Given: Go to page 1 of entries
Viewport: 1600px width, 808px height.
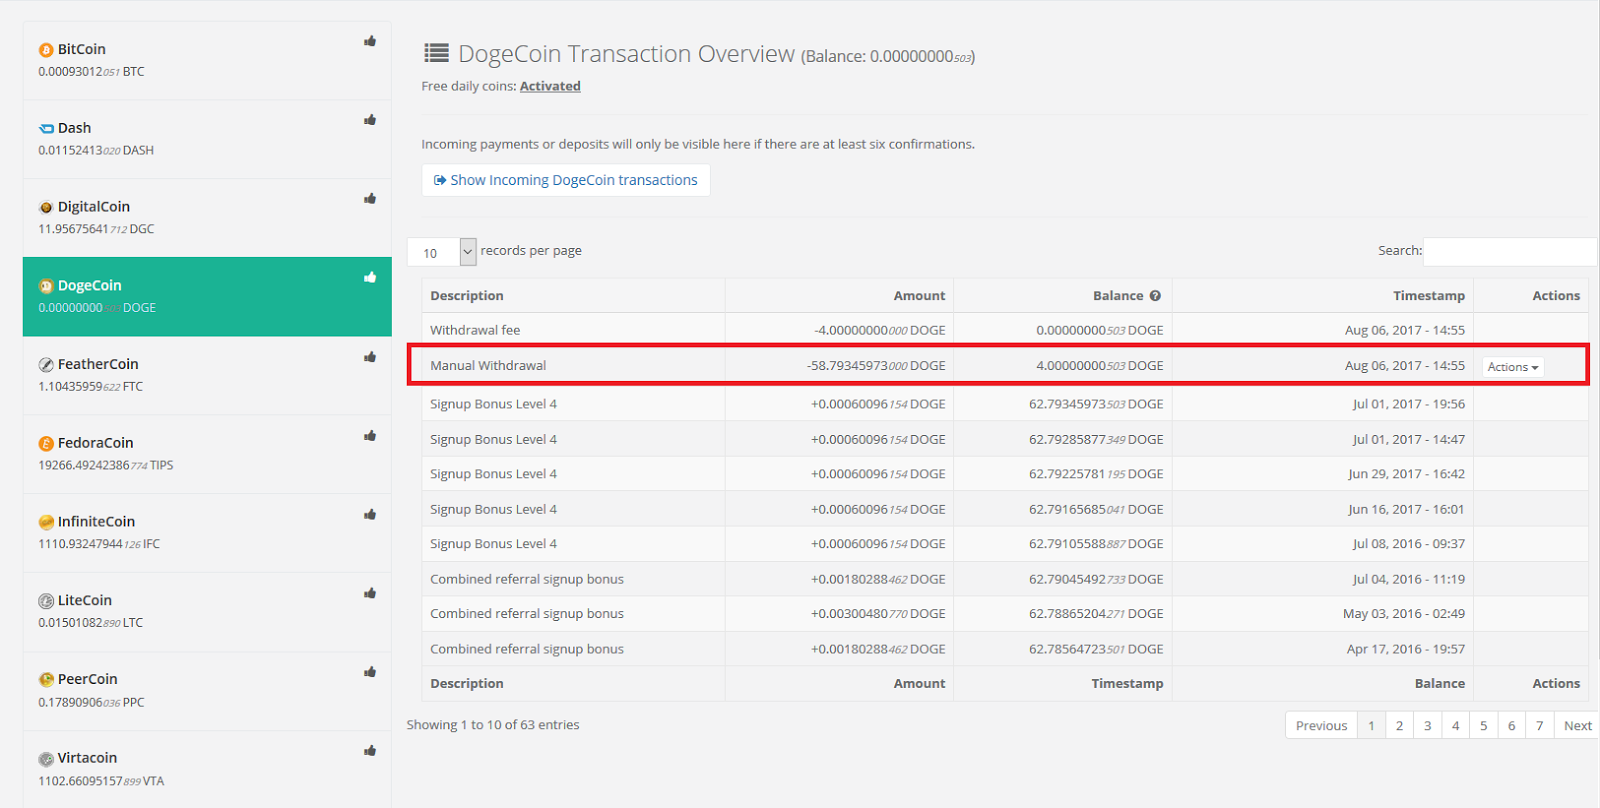Looking at the screenshot, I should point(1371,726).
